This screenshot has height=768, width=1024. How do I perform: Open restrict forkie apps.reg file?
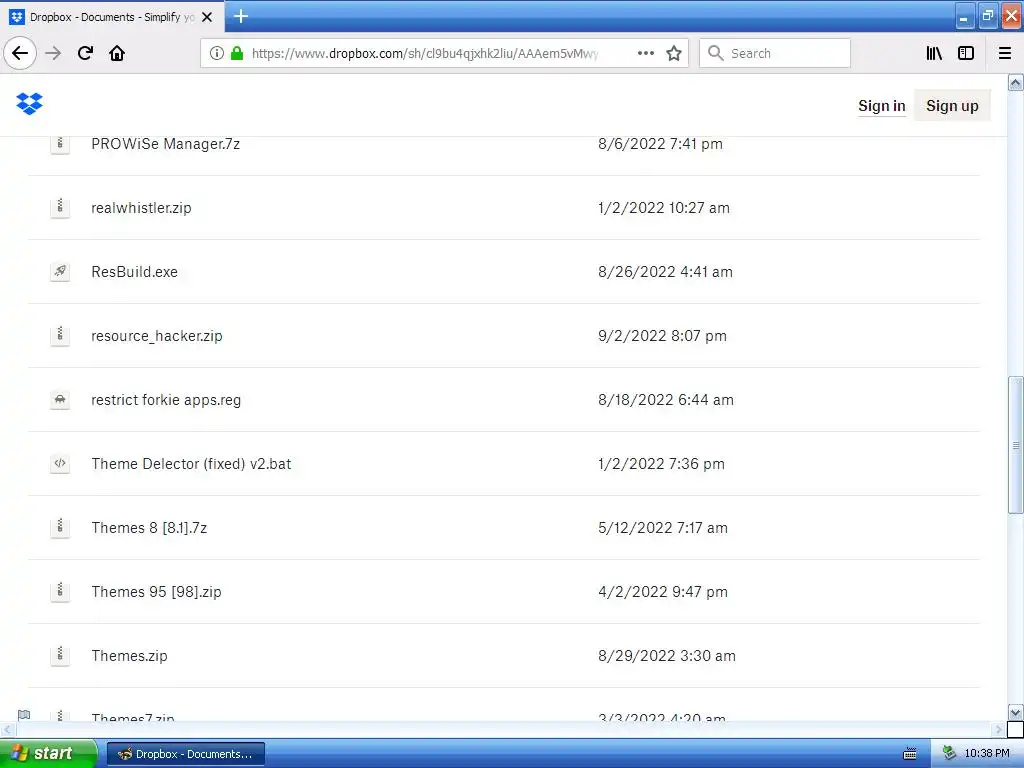coord(166,400)
